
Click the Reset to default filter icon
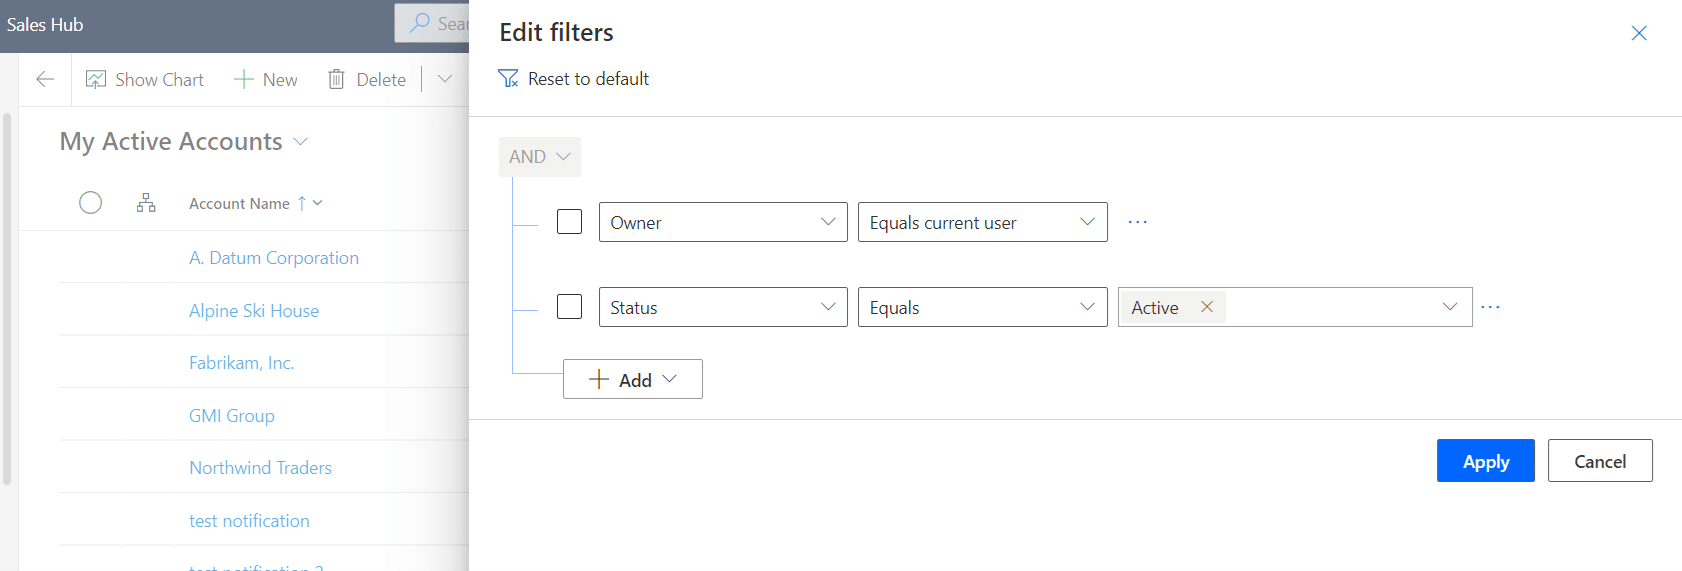[x=508, y=78]
